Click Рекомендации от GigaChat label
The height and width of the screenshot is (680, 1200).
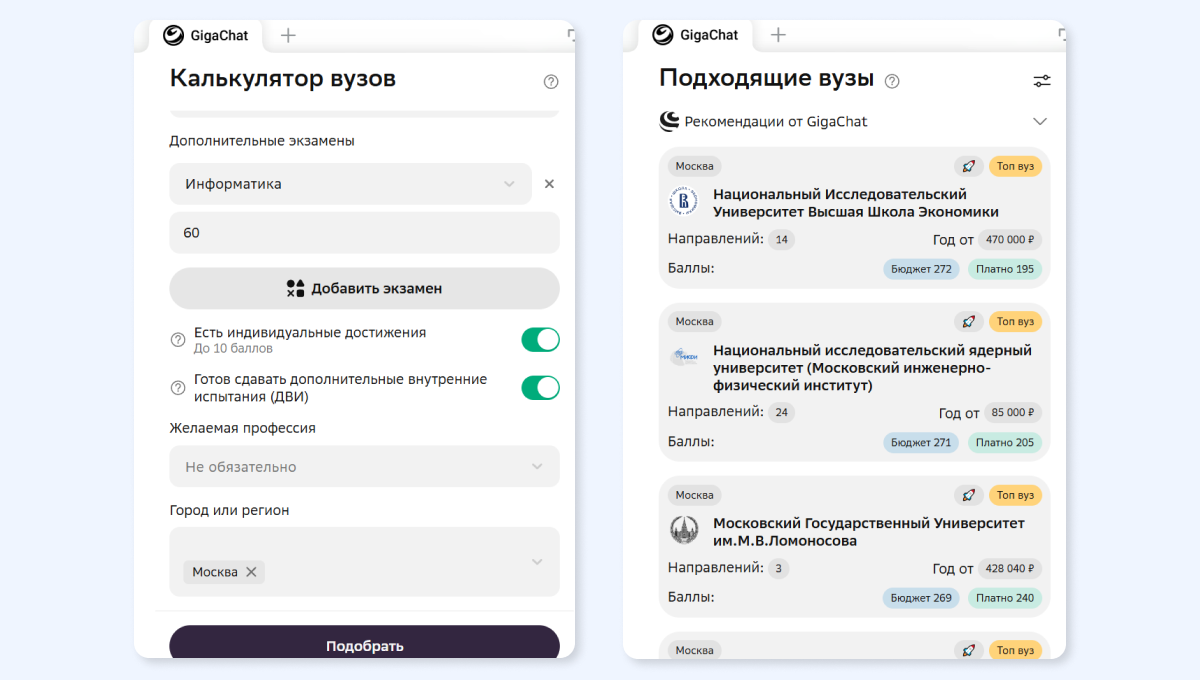pyautogui.click(x=776, y=121)
